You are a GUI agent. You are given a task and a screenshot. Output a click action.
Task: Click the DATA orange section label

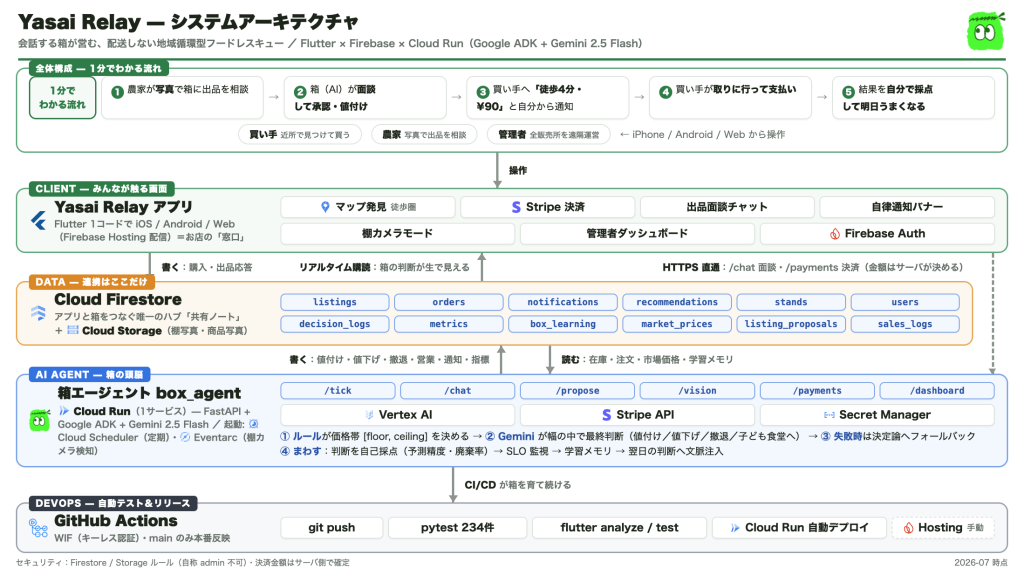tap(91, 282)
